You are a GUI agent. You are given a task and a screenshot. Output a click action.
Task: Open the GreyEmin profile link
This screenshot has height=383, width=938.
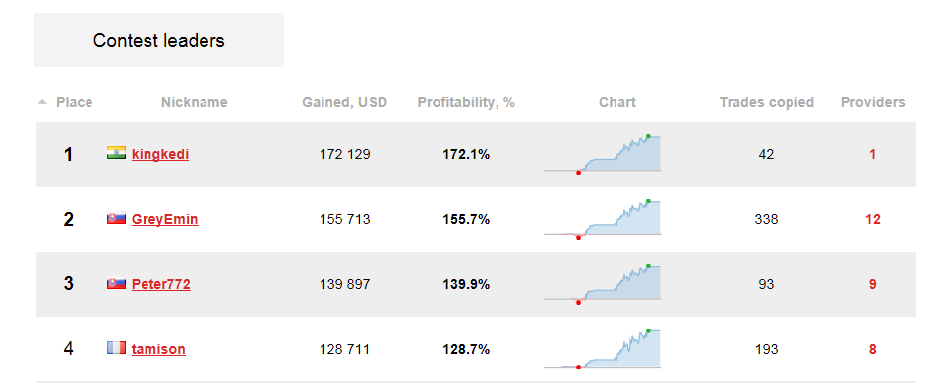165,219
